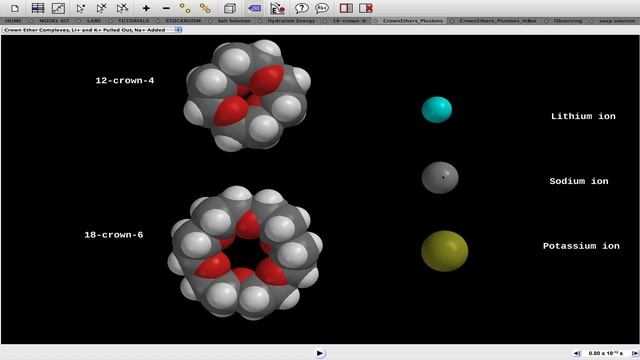Select the third multi-select arrow tool
This screenshot has height=360, width=640.
click(x=122, y=8)
